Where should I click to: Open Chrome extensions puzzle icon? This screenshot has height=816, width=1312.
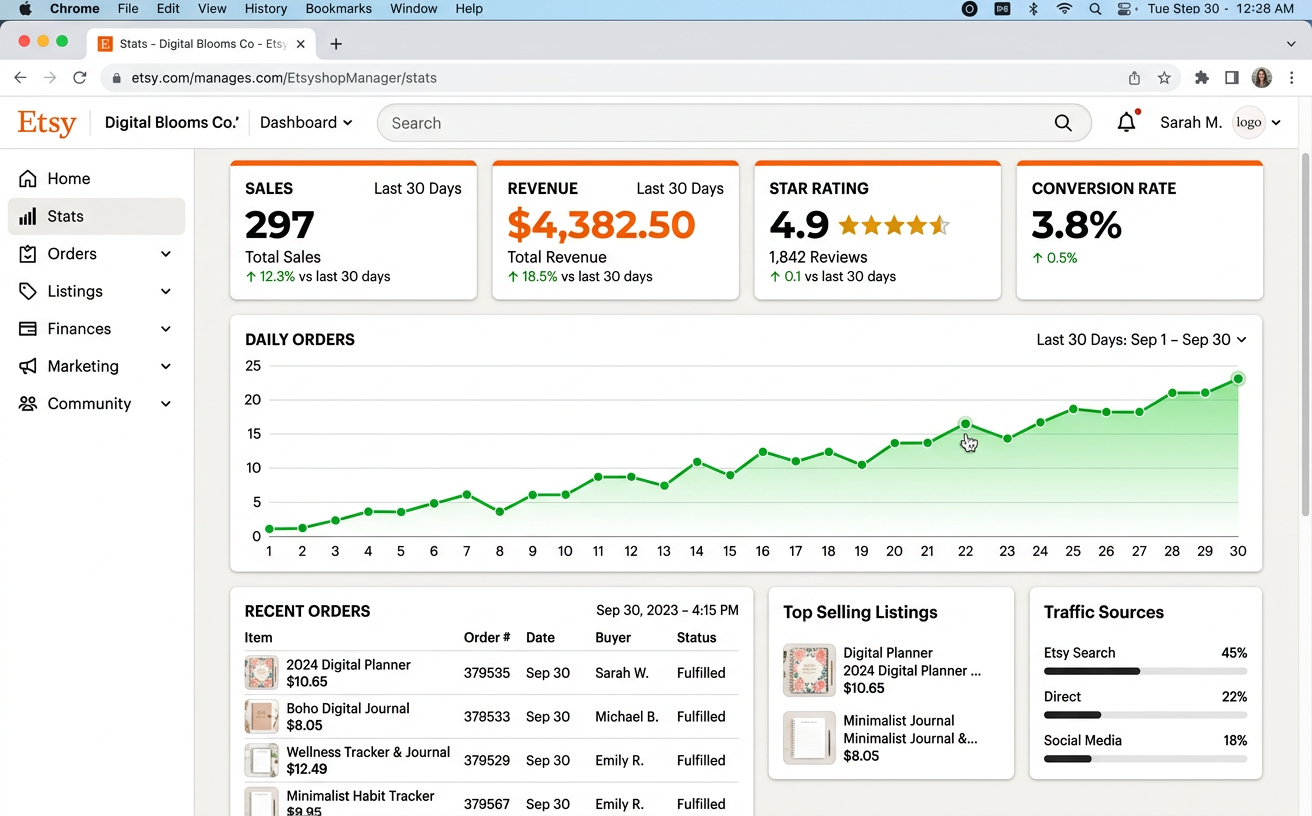1202,78
